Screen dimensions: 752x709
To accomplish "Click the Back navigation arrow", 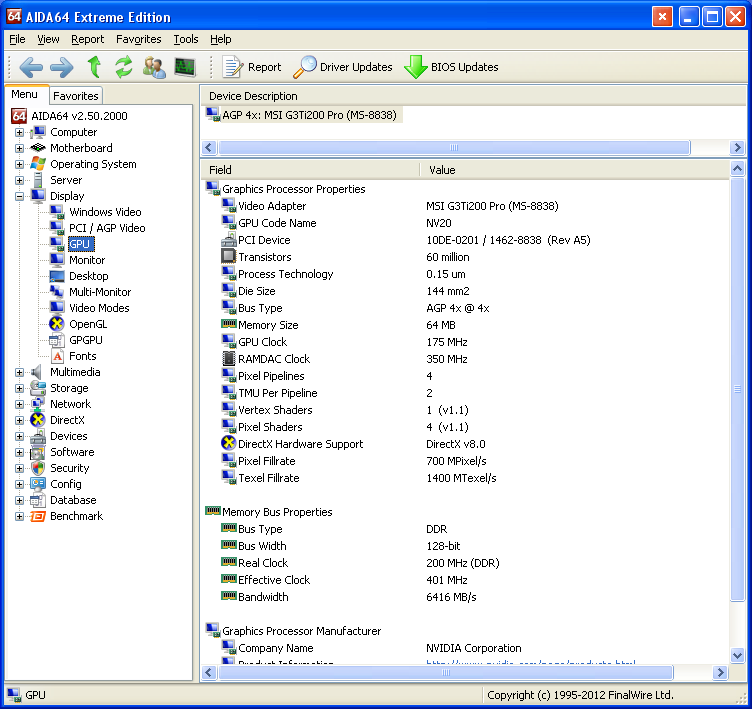I will pos(31,67).
